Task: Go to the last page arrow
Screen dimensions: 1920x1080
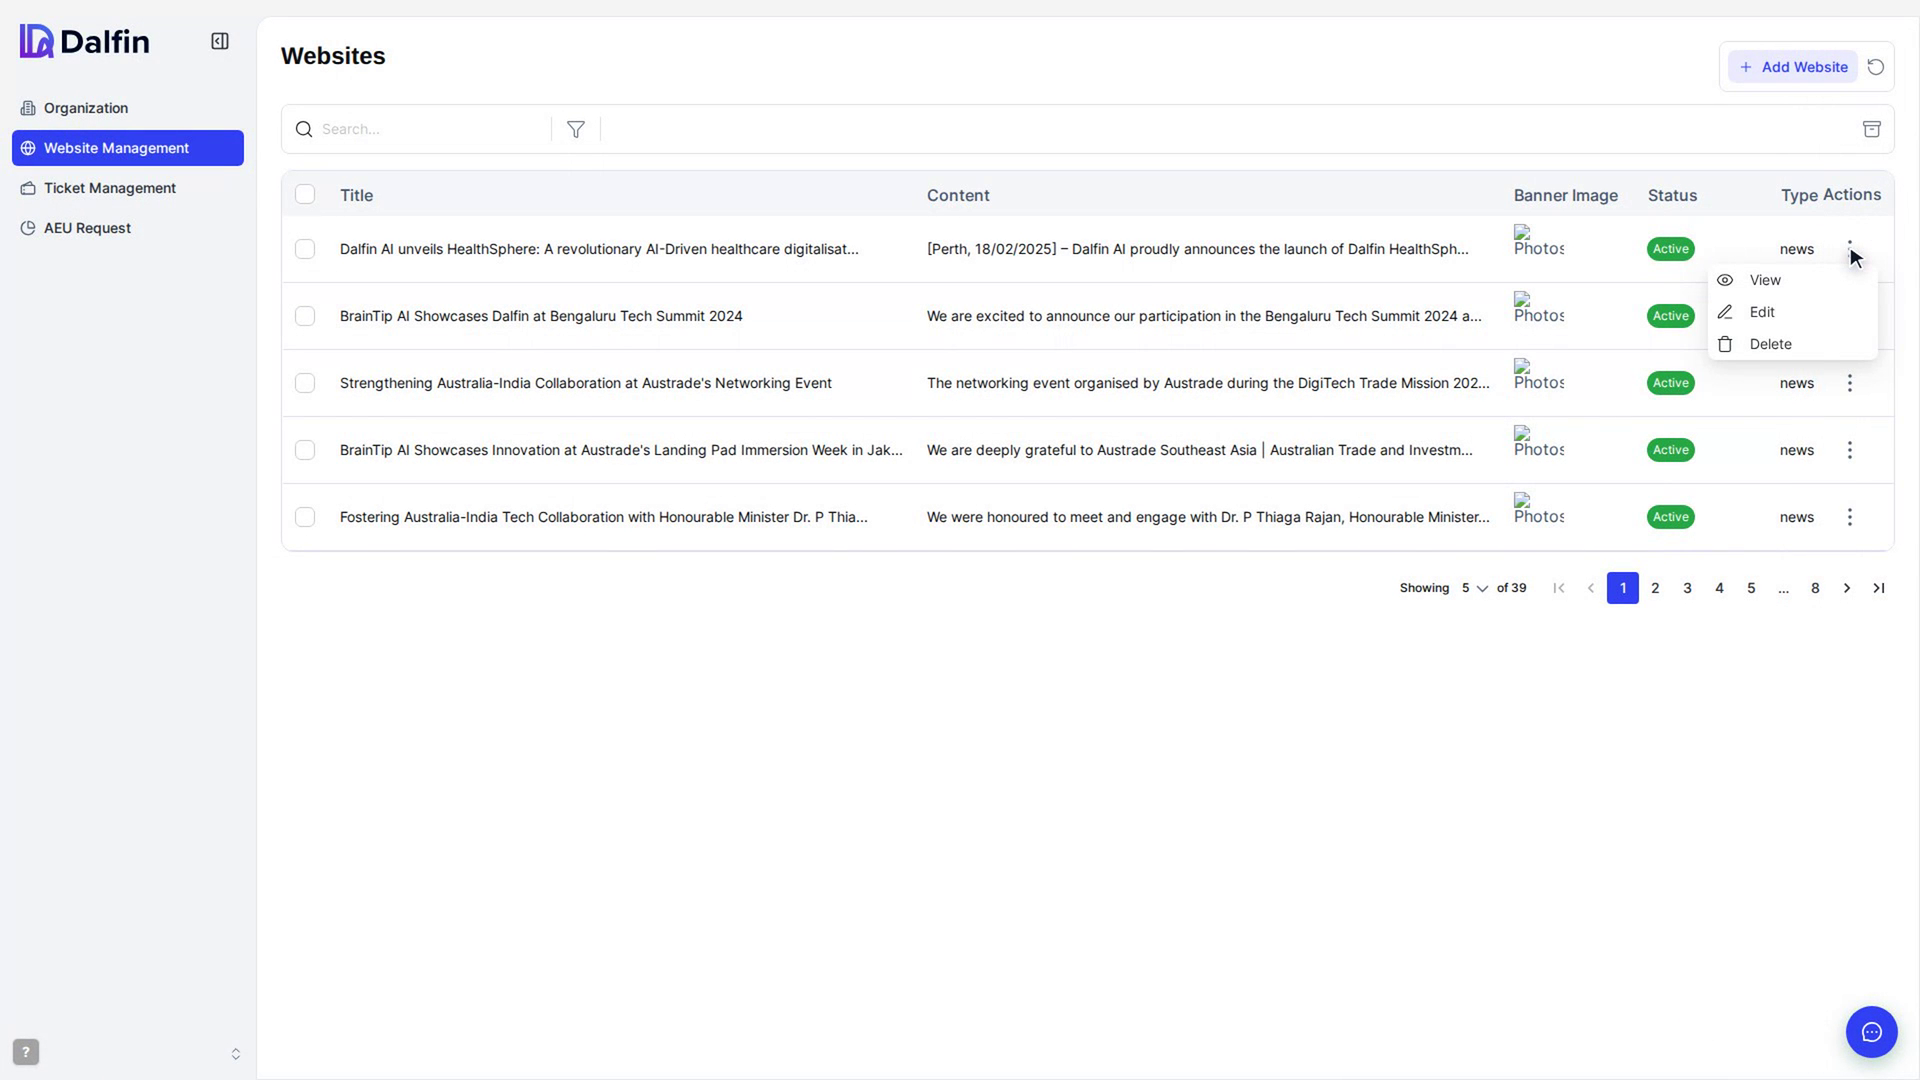Action: coord(1879,588)
